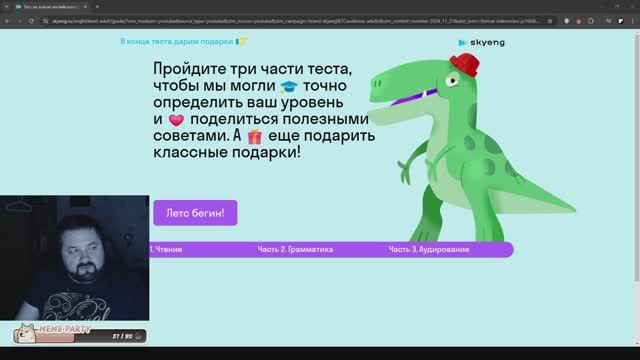Click the pink heart emoji in heading
The image size is (640, 360).
pyautogui.click(x=176, y=120)
